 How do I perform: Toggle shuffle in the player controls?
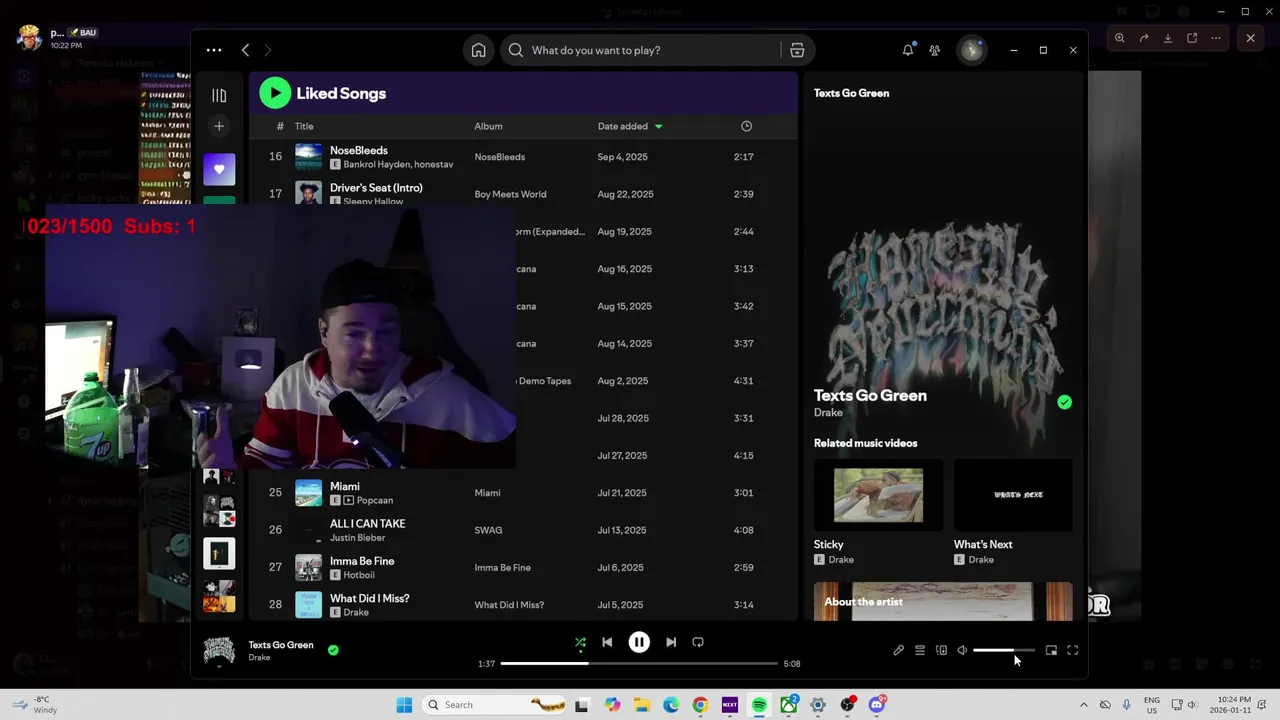point(580,642)
